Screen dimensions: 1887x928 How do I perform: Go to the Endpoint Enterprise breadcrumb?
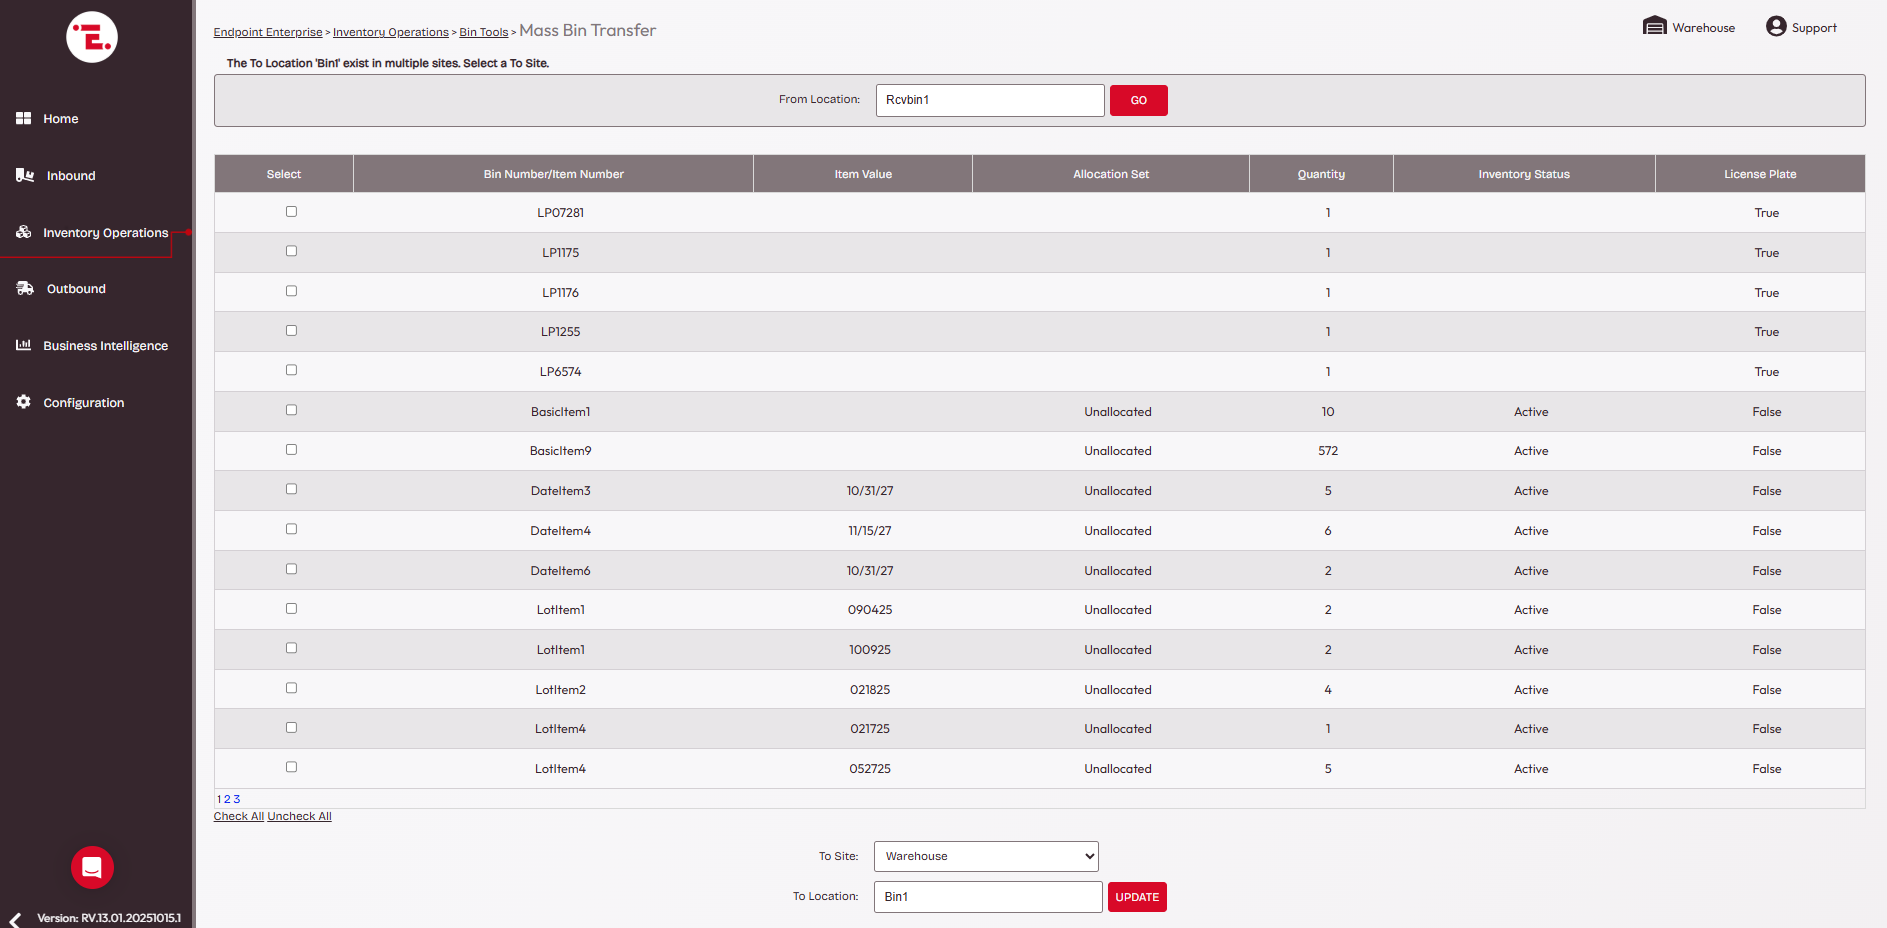point(268,32)
